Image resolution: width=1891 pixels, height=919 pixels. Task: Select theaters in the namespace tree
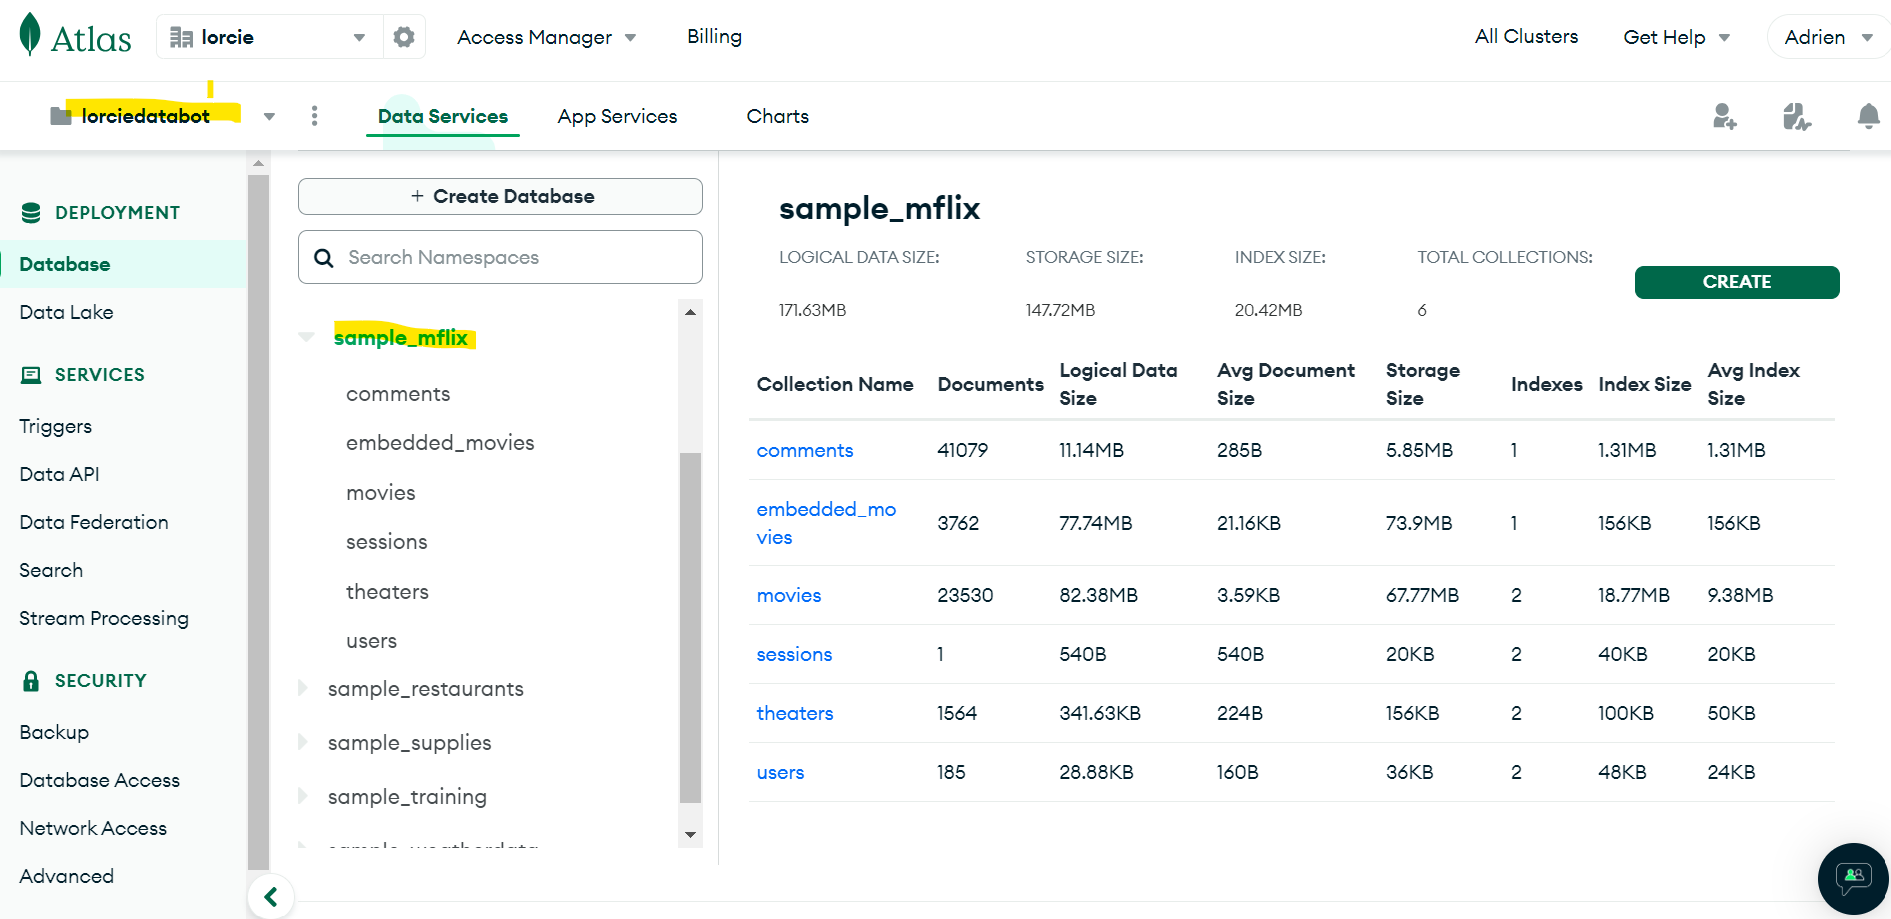point(387,592)
